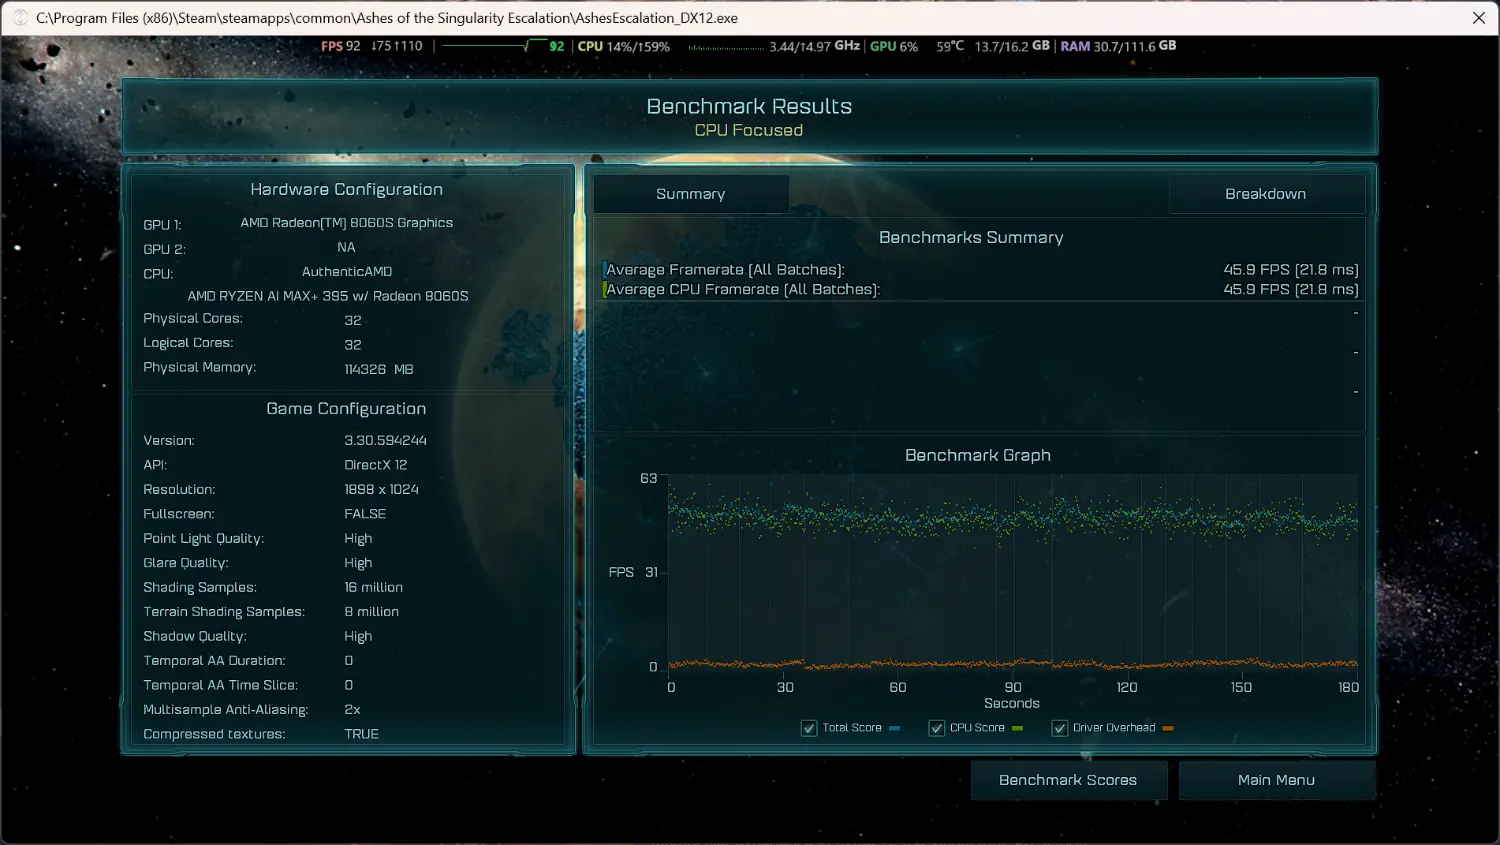Click the Shadow Quality High value
The image size is (1500, 845).
click(x=358, y=636)
